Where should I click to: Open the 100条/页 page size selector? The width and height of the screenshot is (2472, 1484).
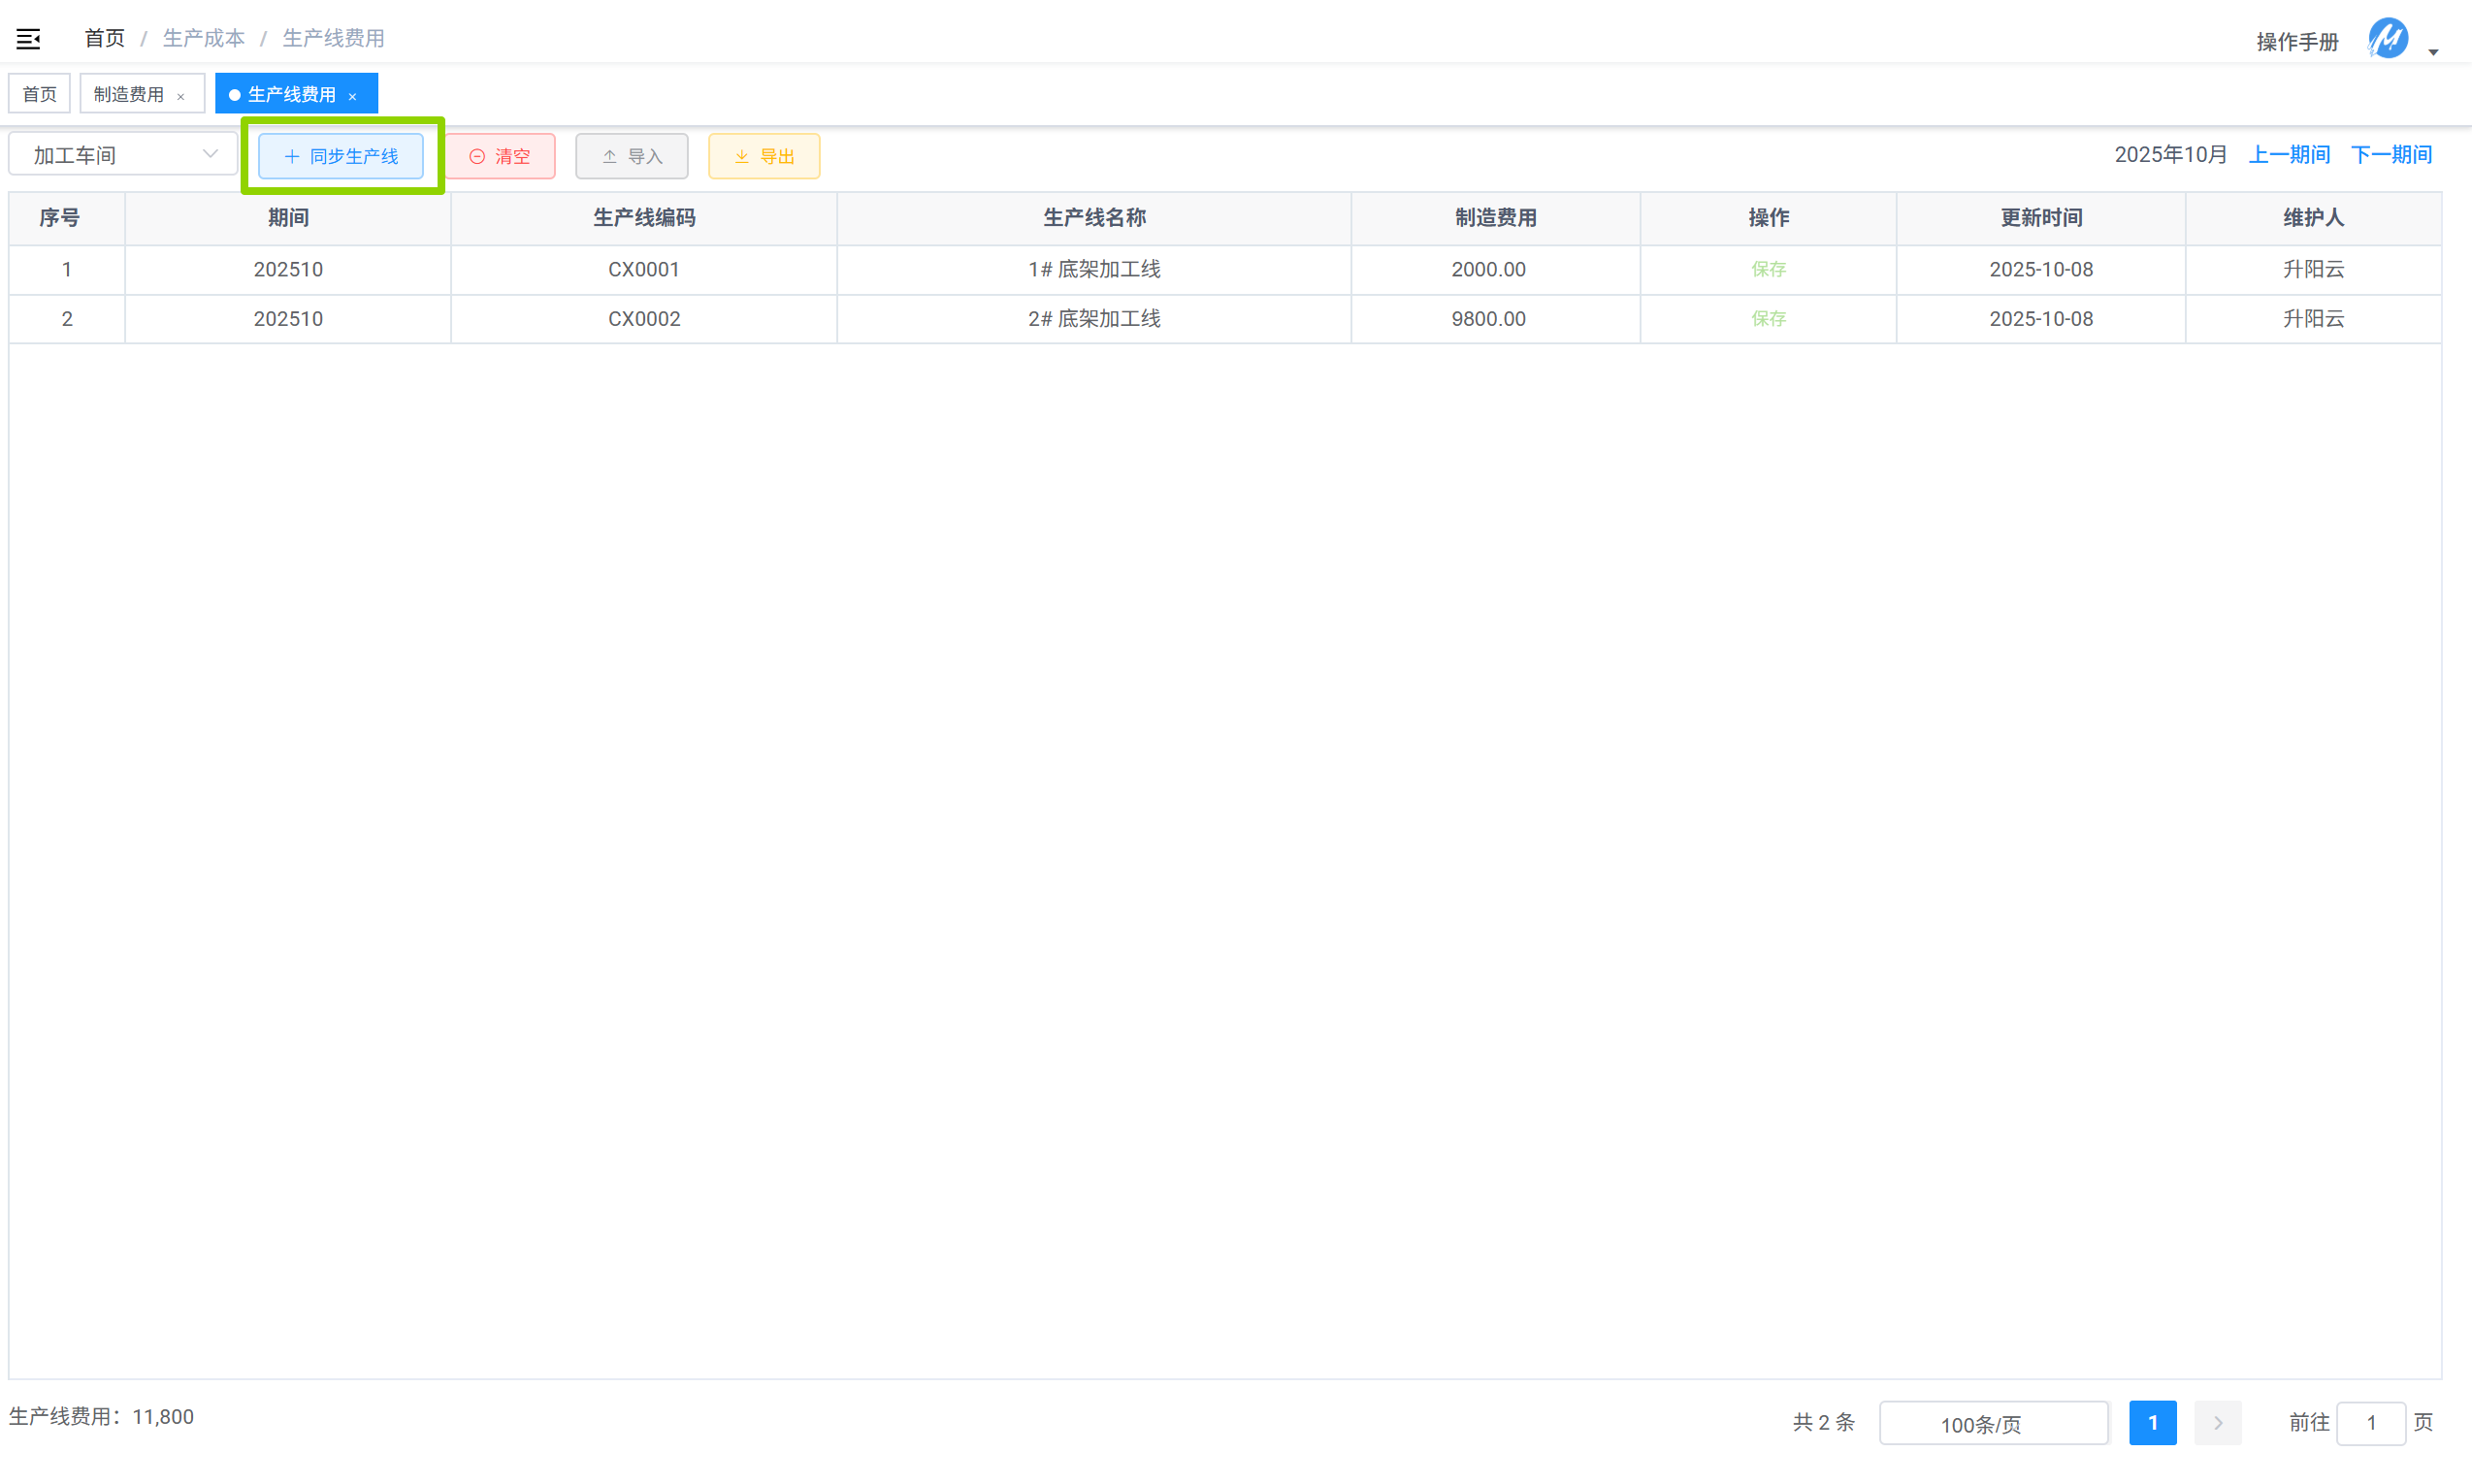coord(1993,1423)
